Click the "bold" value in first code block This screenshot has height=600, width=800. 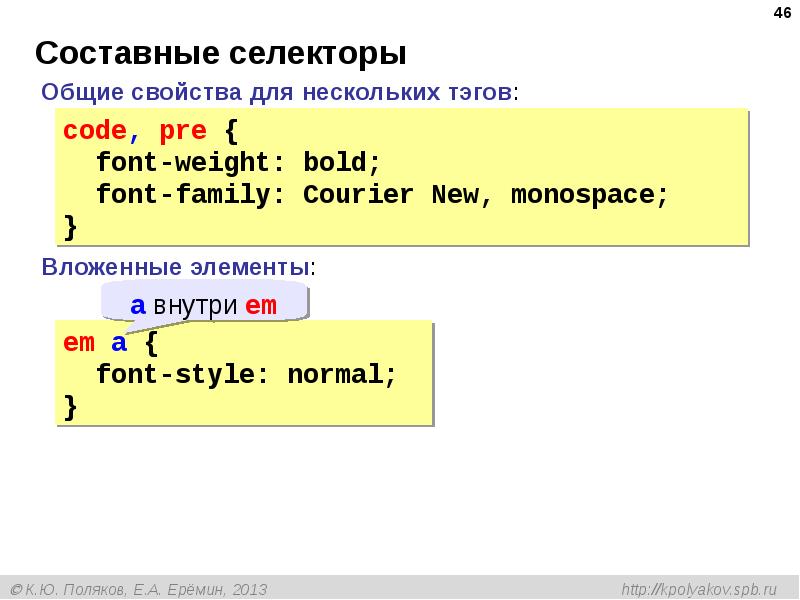335,163
